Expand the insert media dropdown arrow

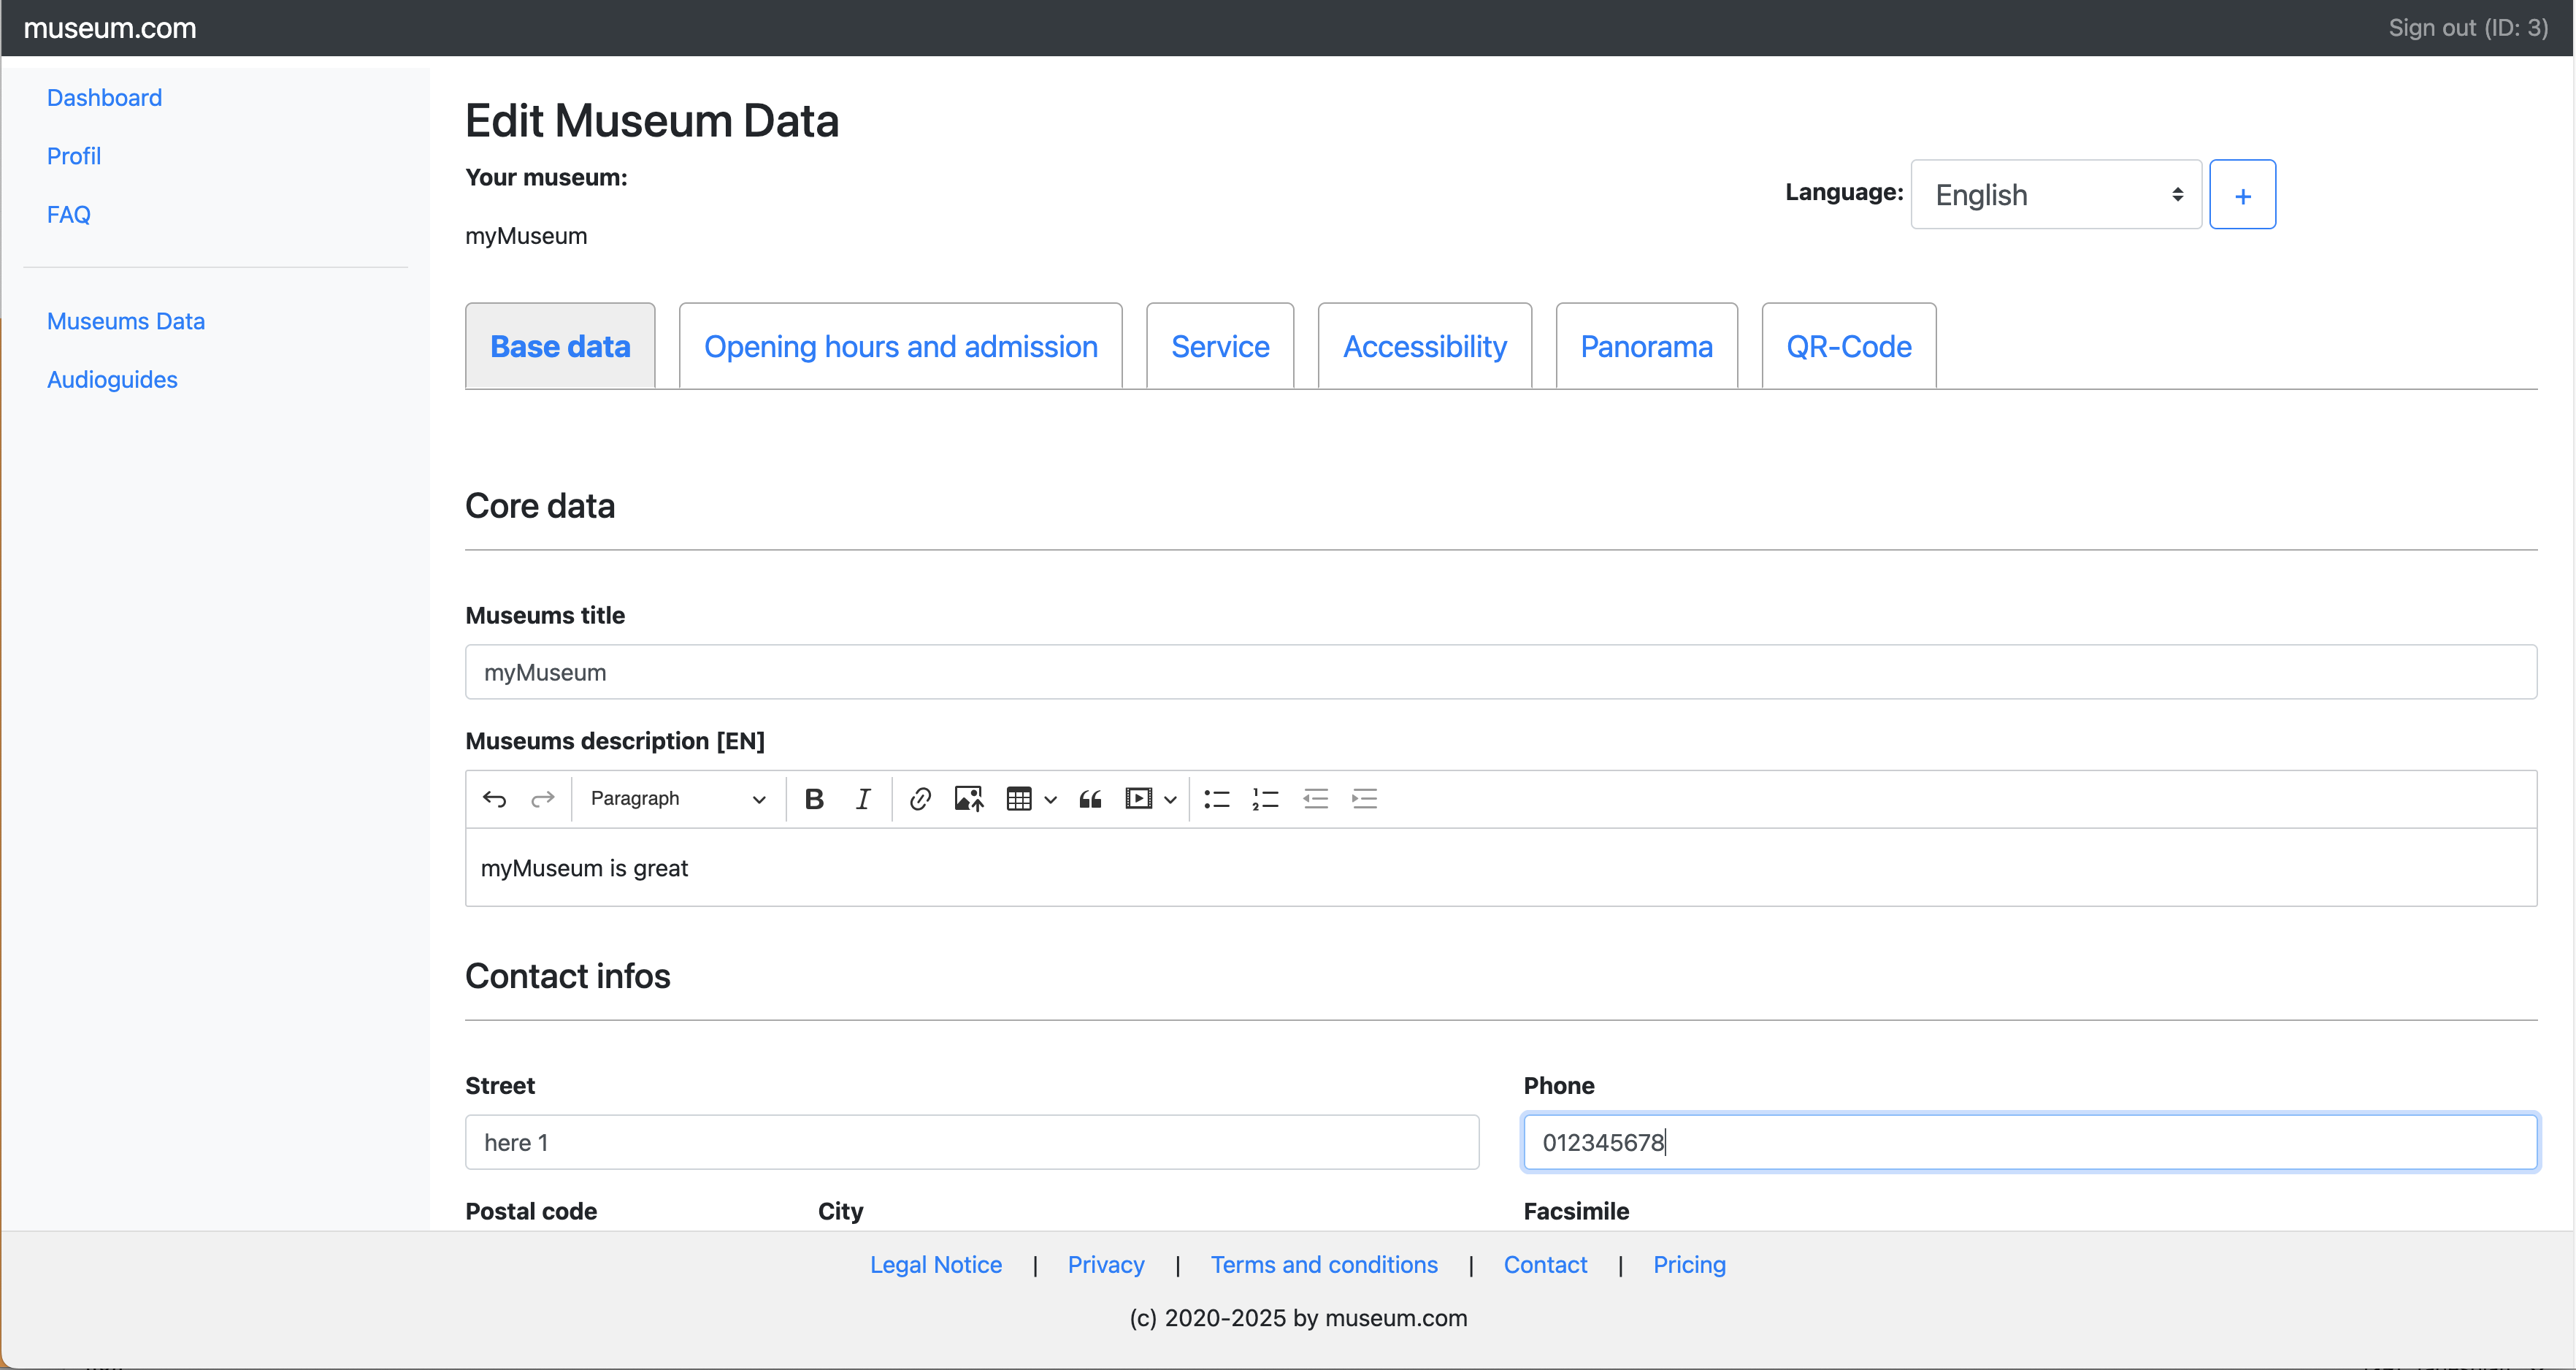tap(1169, 799)
